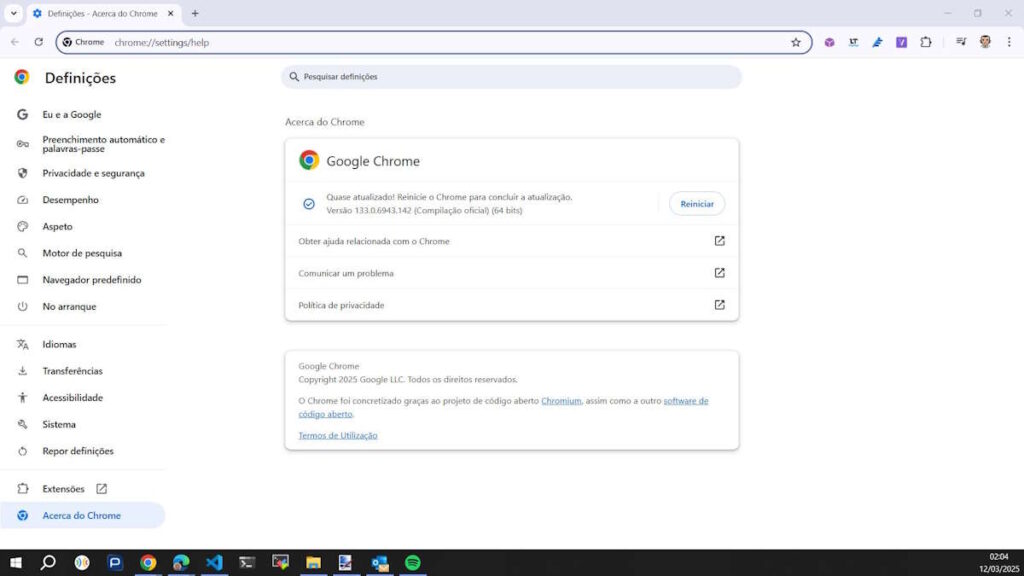Open the media controls toolbar icon

pos(961,42)
